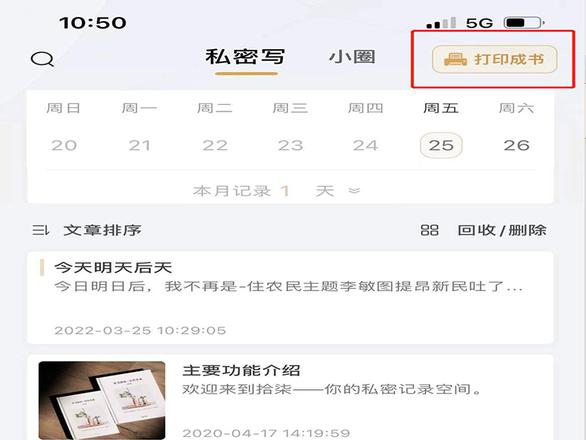Open the 主要功能介绍 article title
Image resolution: width=586 pixels, height=440 pixels.
click(x=241, y=370)
